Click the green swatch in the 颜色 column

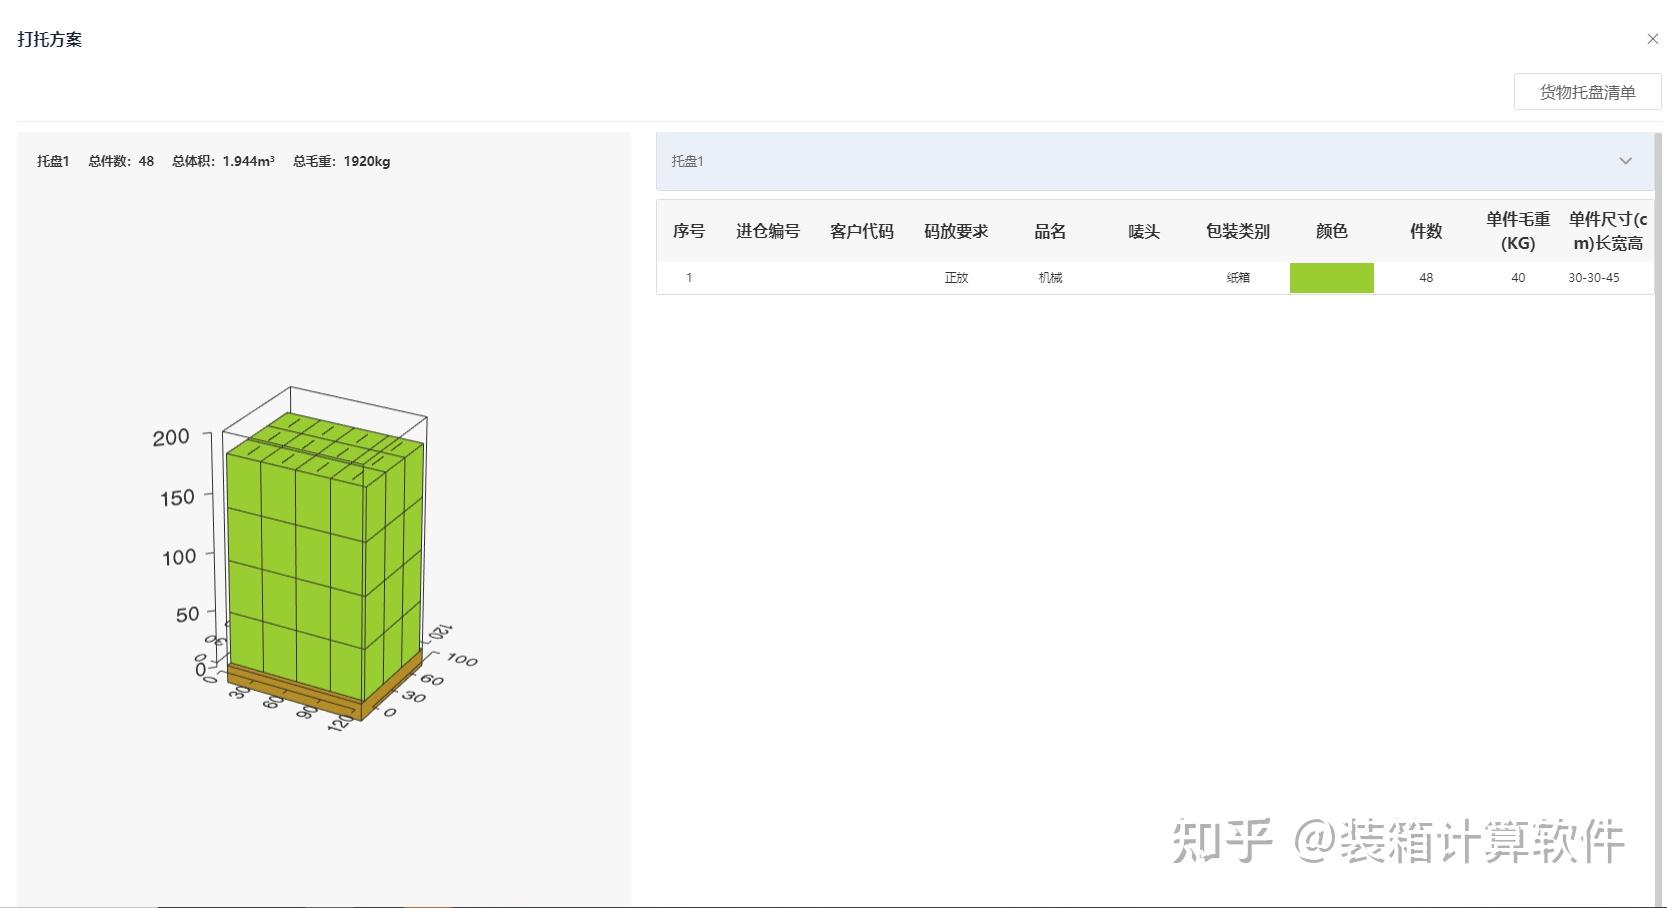pyautogui.click(x=1332, y=277)
